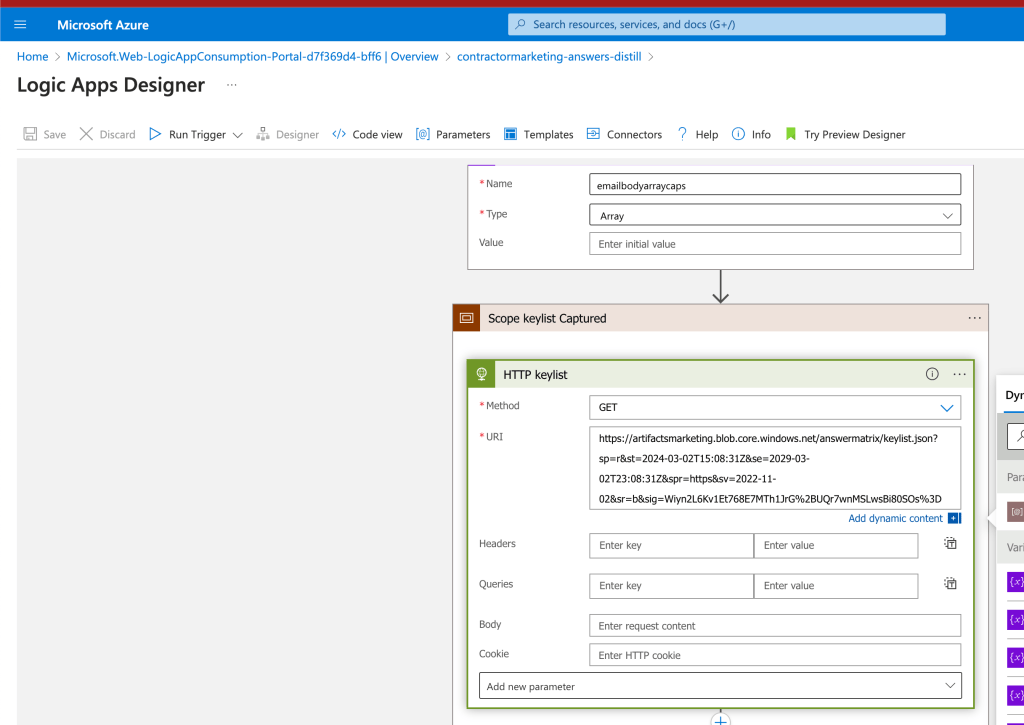Click the plus insert-step button below HTTP keylist

(x=720, y=719)
